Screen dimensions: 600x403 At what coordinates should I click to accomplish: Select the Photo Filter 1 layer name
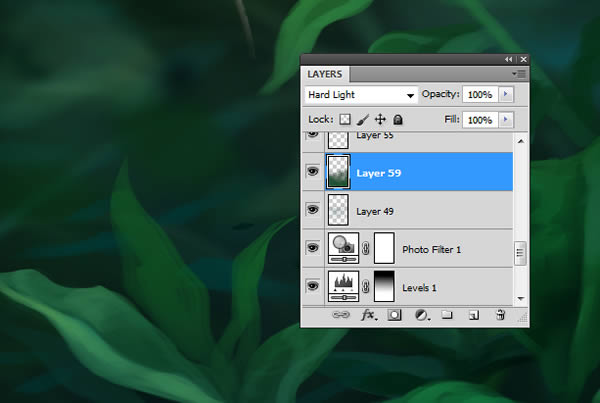[x=431, y=250]
